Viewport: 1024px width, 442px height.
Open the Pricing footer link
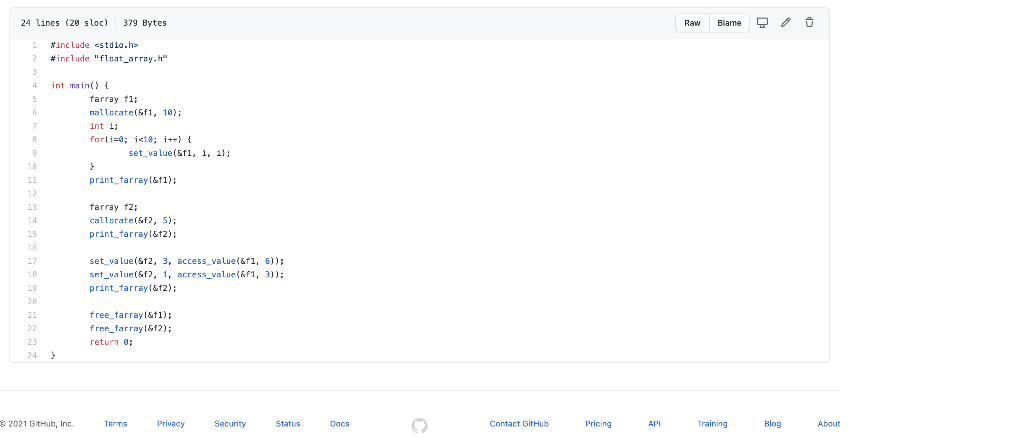pos(598,424)
